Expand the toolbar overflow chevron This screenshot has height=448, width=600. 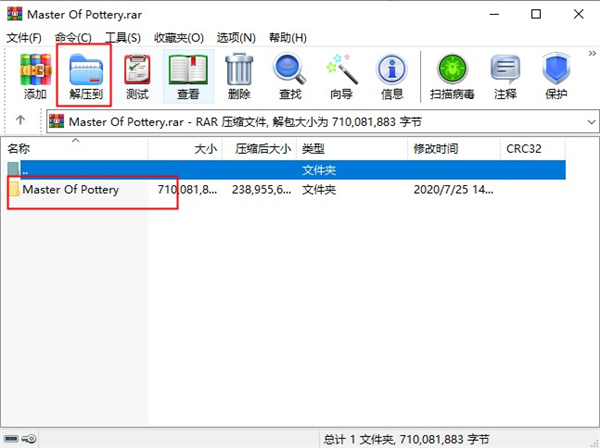coord(592,54)
